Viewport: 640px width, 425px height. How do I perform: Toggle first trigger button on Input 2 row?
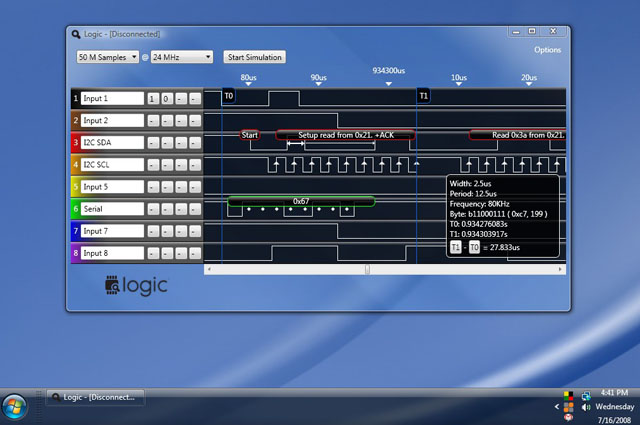(153, 121)
